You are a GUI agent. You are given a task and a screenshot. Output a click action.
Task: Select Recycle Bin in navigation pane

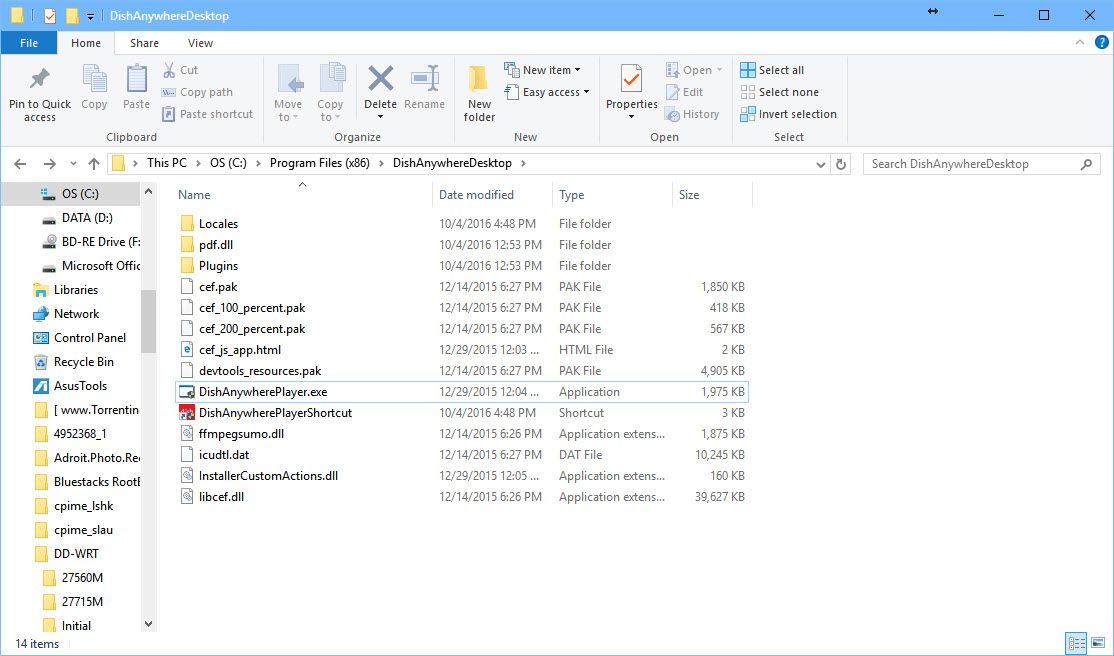pos(73,362)
